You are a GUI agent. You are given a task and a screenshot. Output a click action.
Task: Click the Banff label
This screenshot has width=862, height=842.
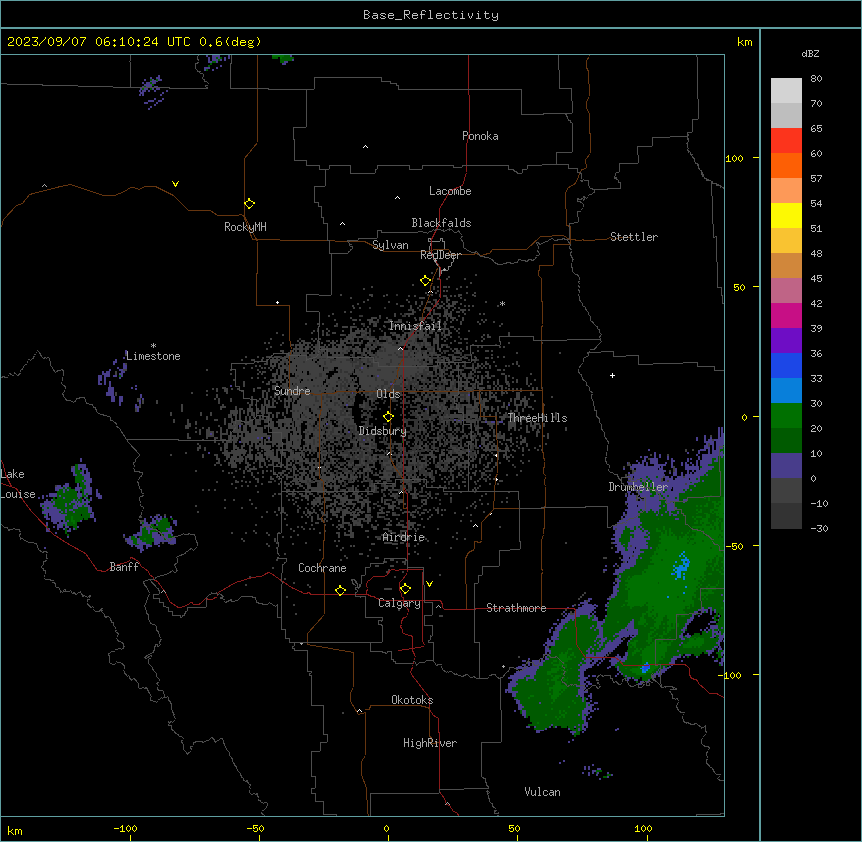(x=124, y=567)
